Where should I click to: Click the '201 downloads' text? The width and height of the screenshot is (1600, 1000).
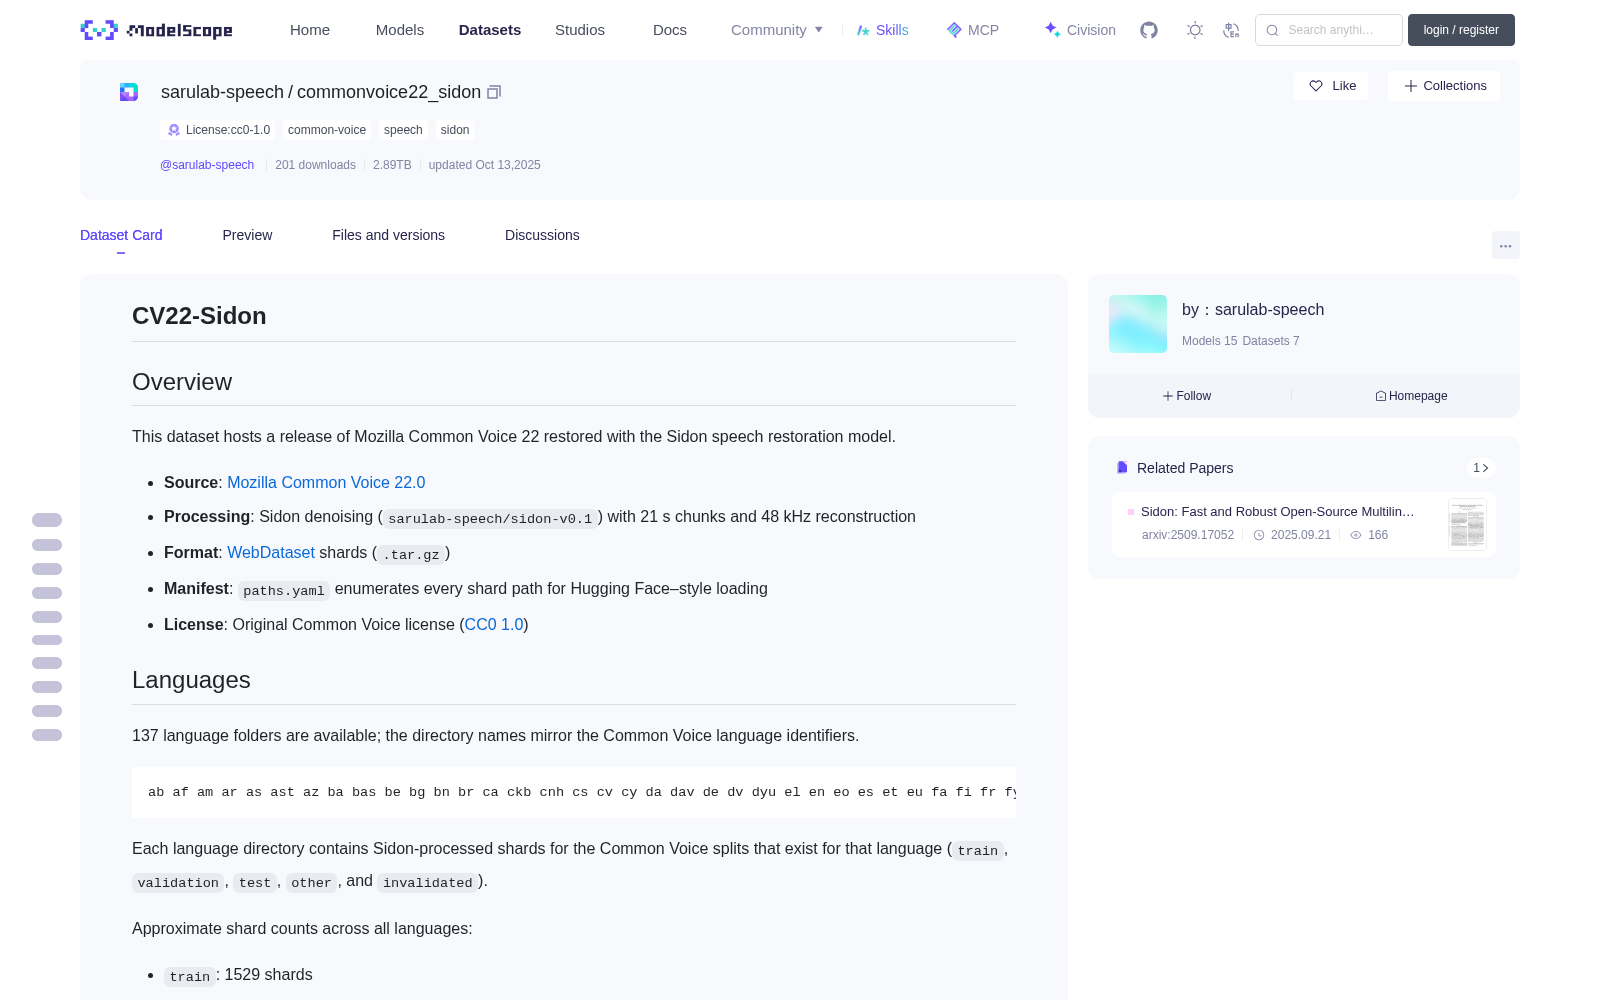[x=315, y=165]
